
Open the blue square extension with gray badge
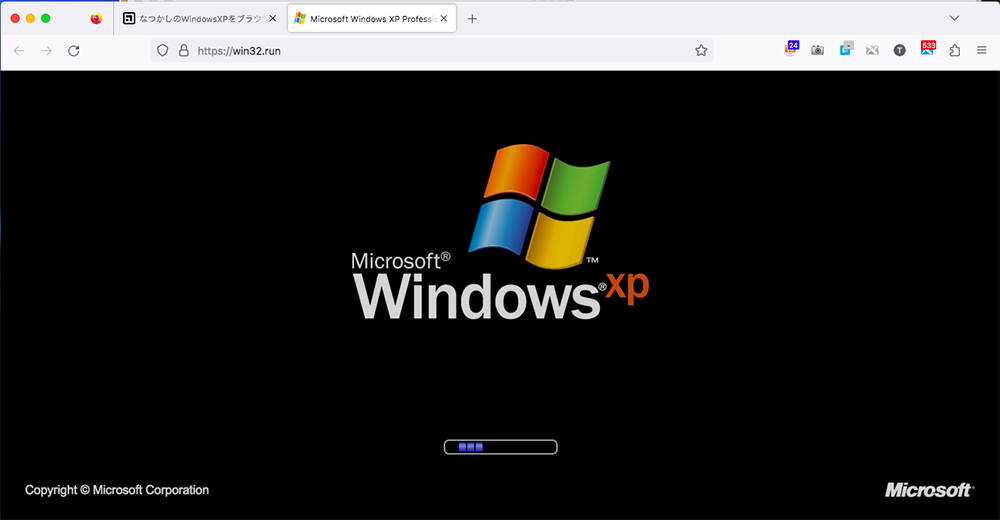click(x=846, y=48)
